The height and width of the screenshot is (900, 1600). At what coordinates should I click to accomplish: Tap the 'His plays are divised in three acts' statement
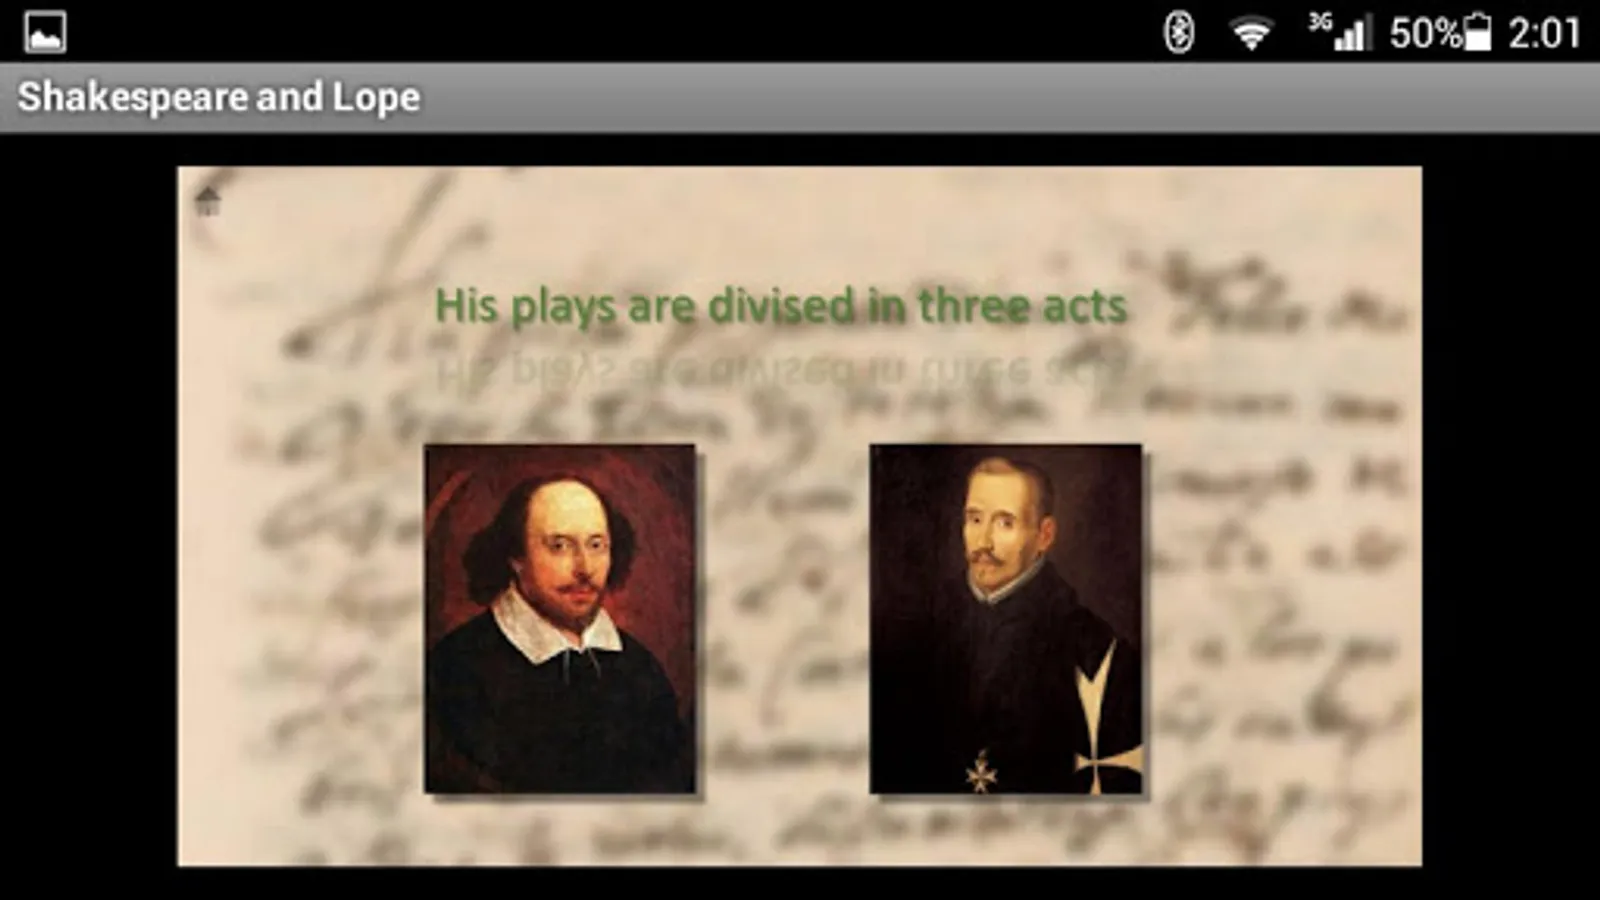[781, 306]
